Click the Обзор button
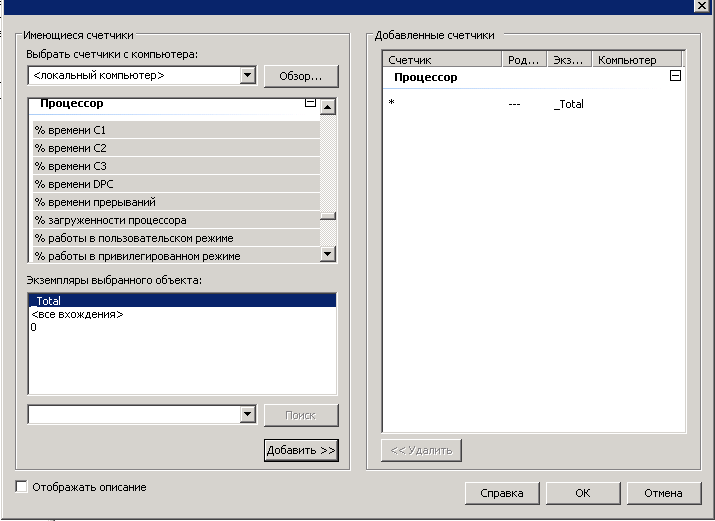Image resolution: width=715 pixels, height=521 pixels. [300, 76]
